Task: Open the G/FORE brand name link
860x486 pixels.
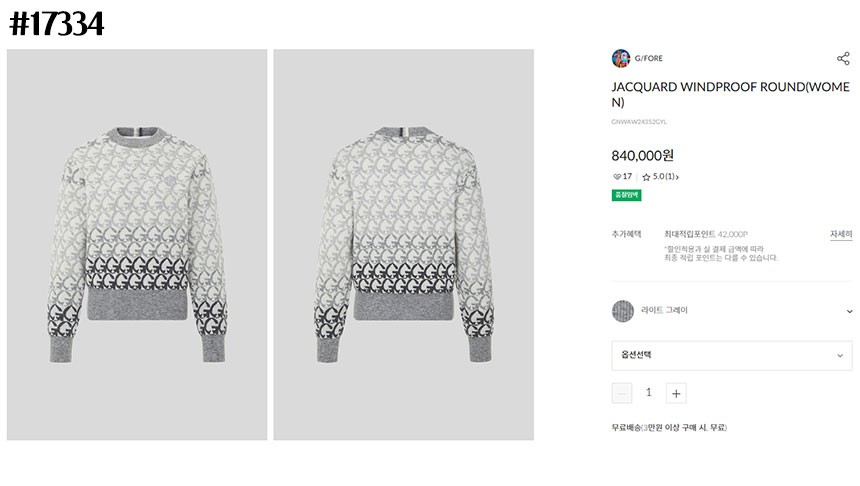Action: pyautogui.click(x=649, y=59)
